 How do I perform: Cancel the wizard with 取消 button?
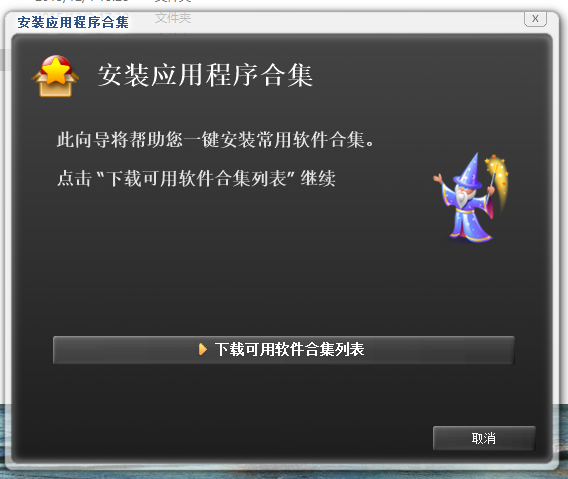click(484, 438)
